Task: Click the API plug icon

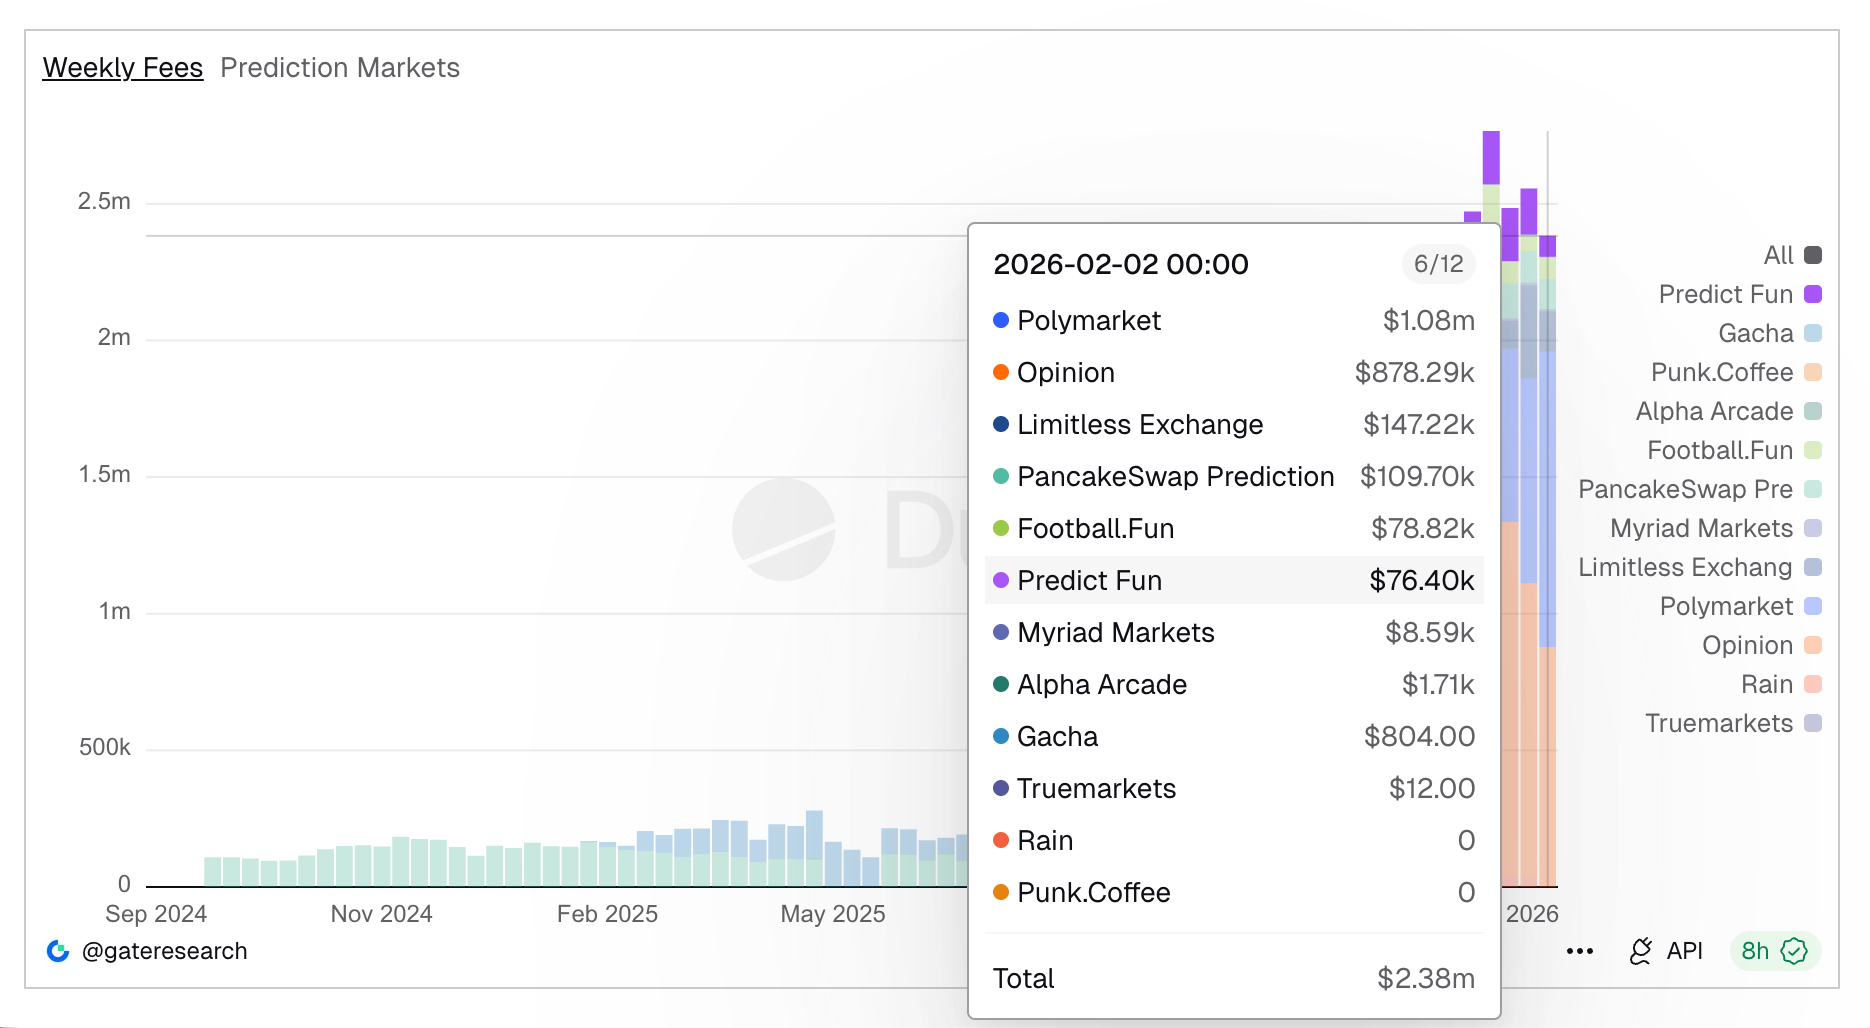Action: tap(1640, 951)
